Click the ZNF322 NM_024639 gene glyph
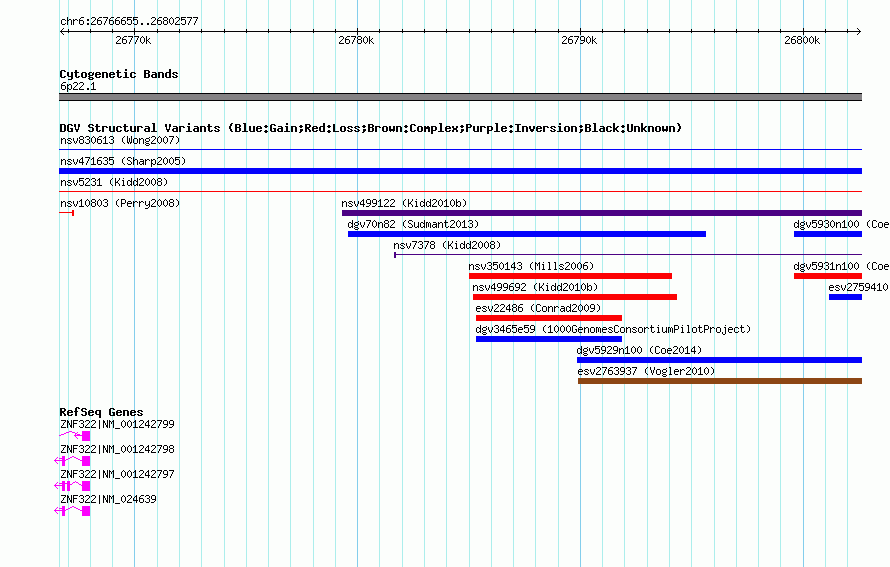The image size is (890, 567). pos(72,511)
